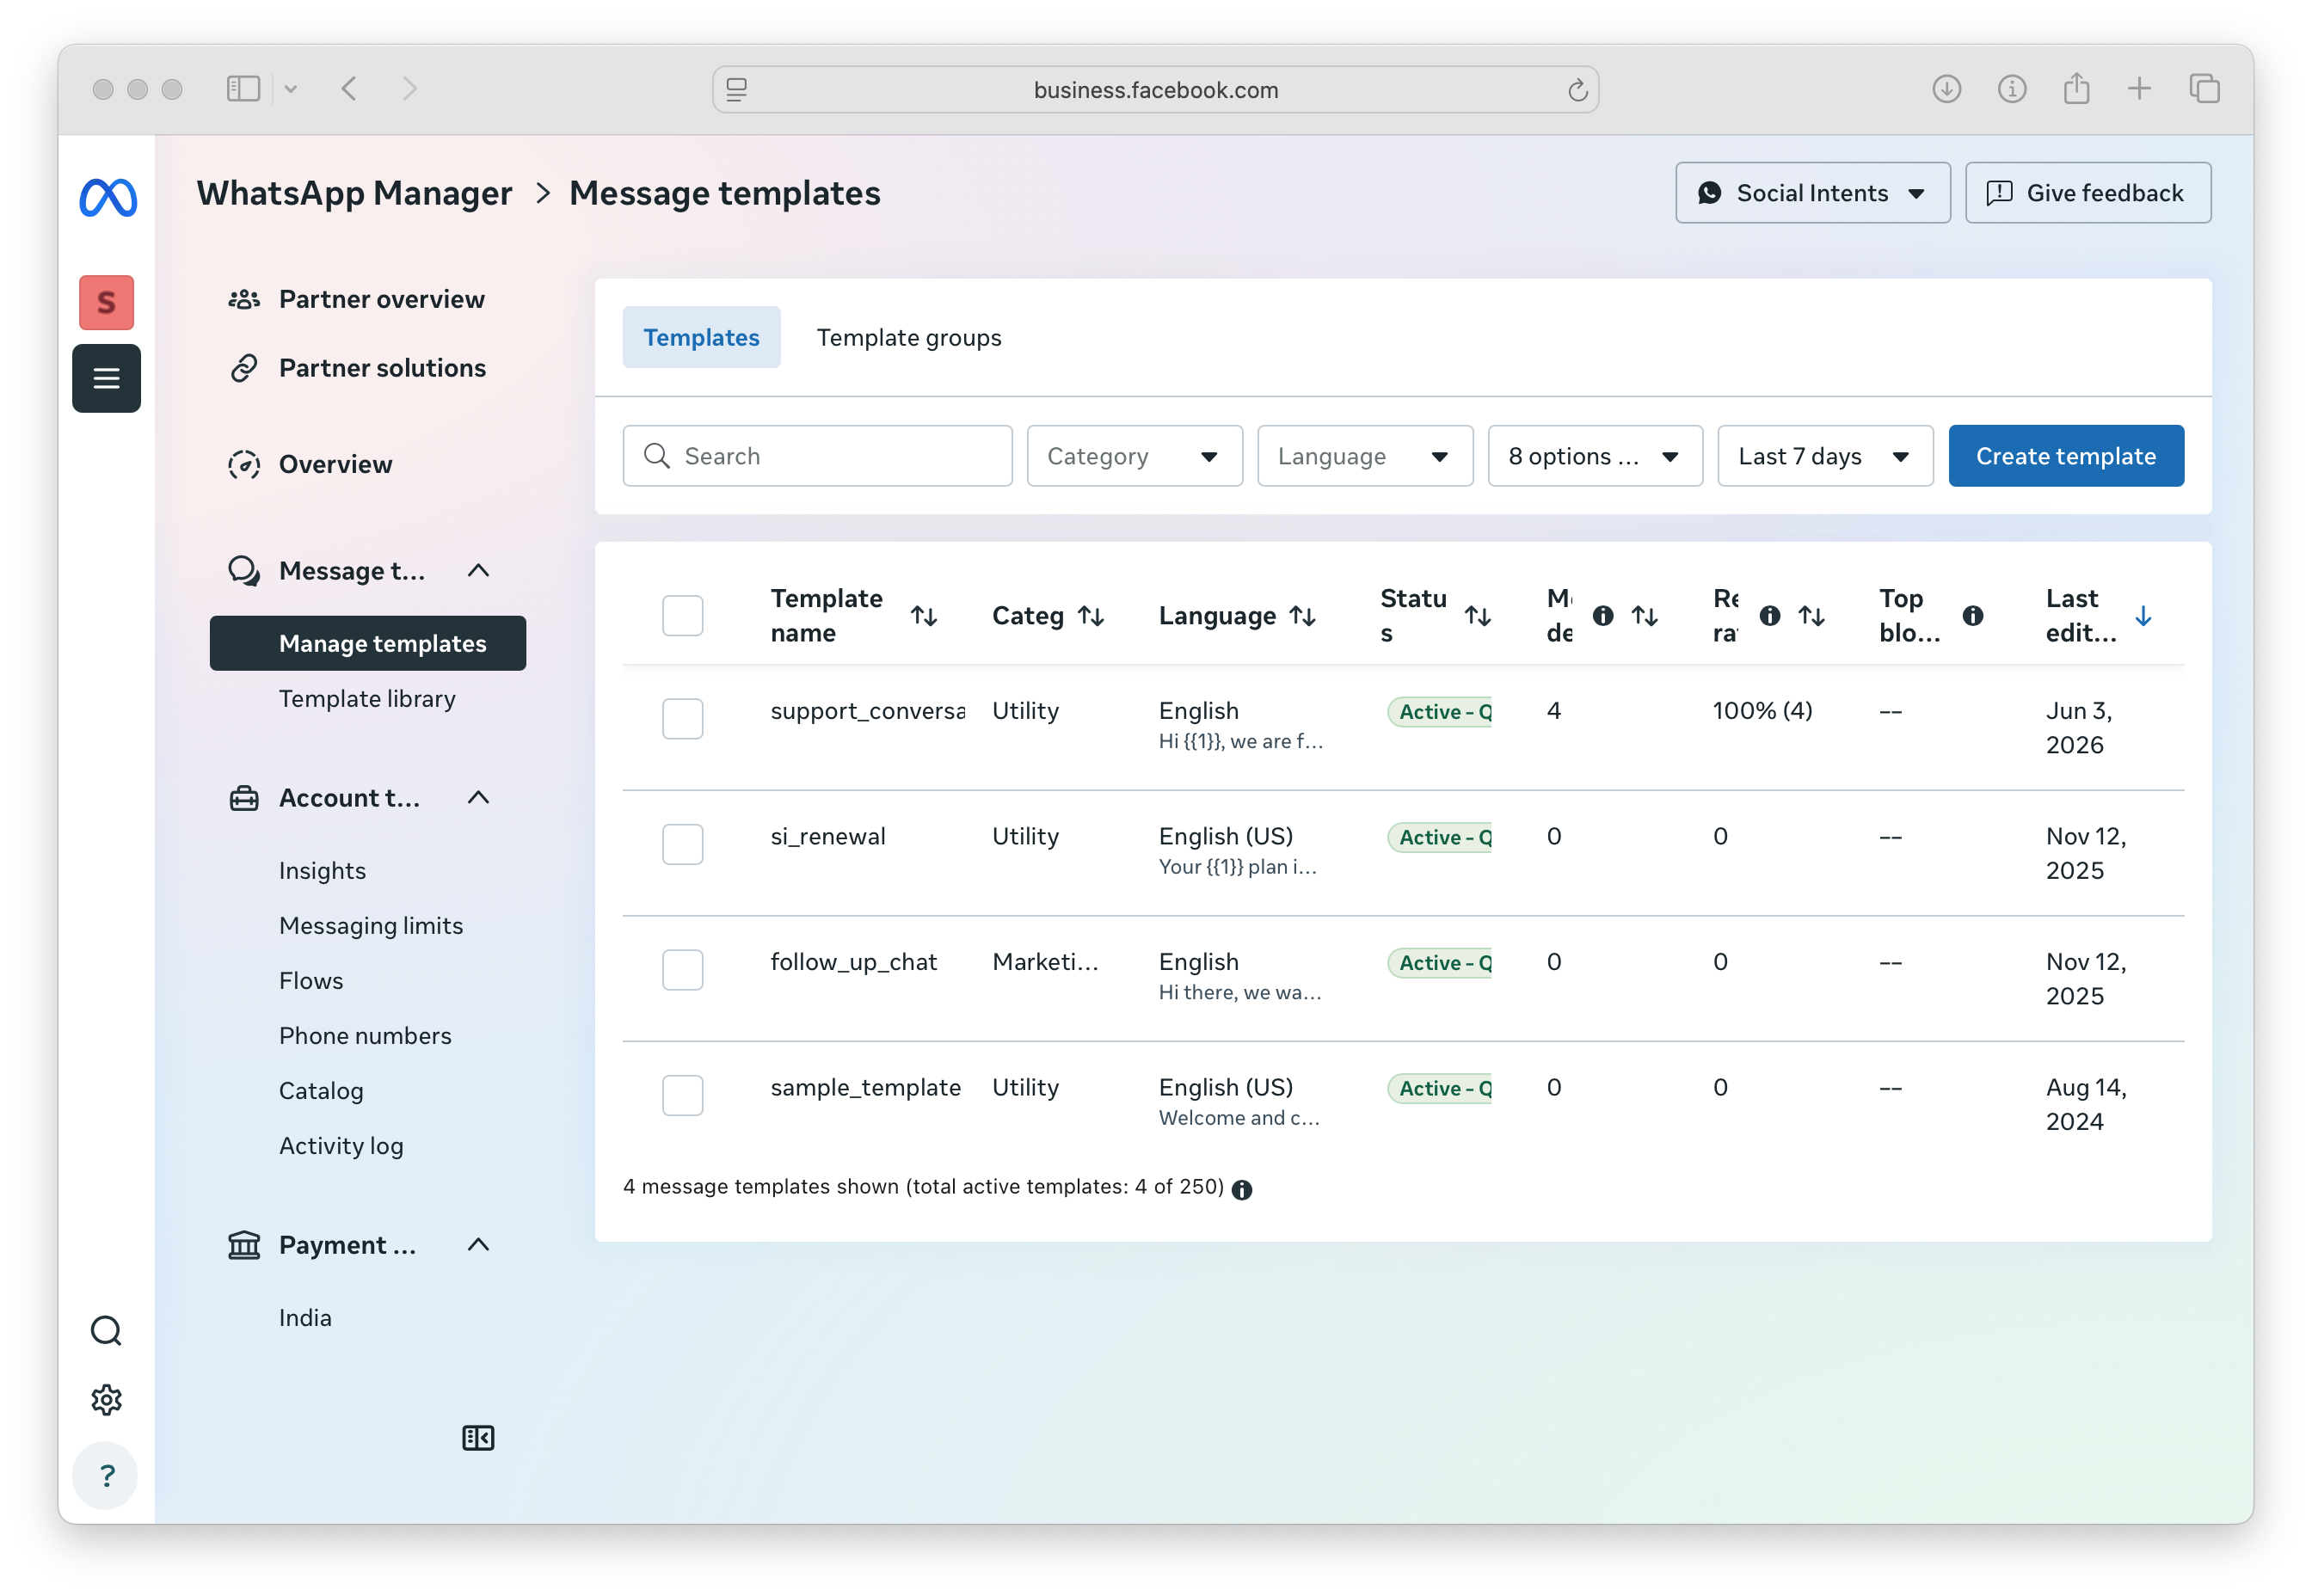Viewport: 2312px width, 1596px height.
Task: Open the support_conversa template name
Action: pyautogui.click(x=867, y=710)
